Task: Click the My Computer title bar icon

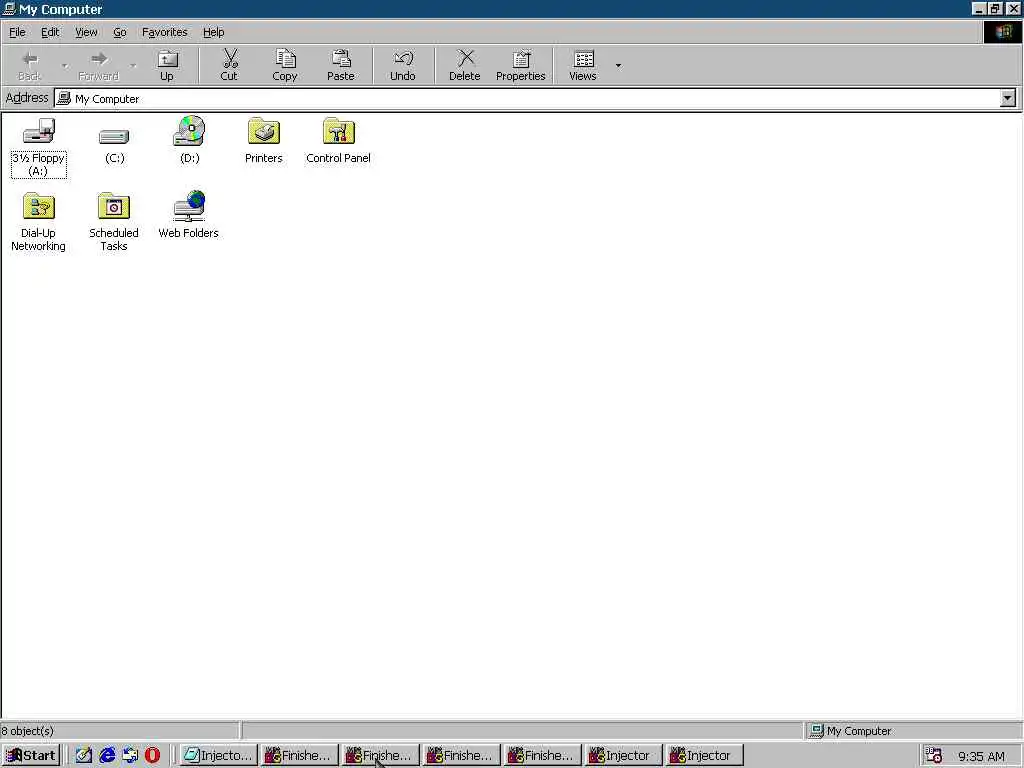Action: [x=9, y=9]
